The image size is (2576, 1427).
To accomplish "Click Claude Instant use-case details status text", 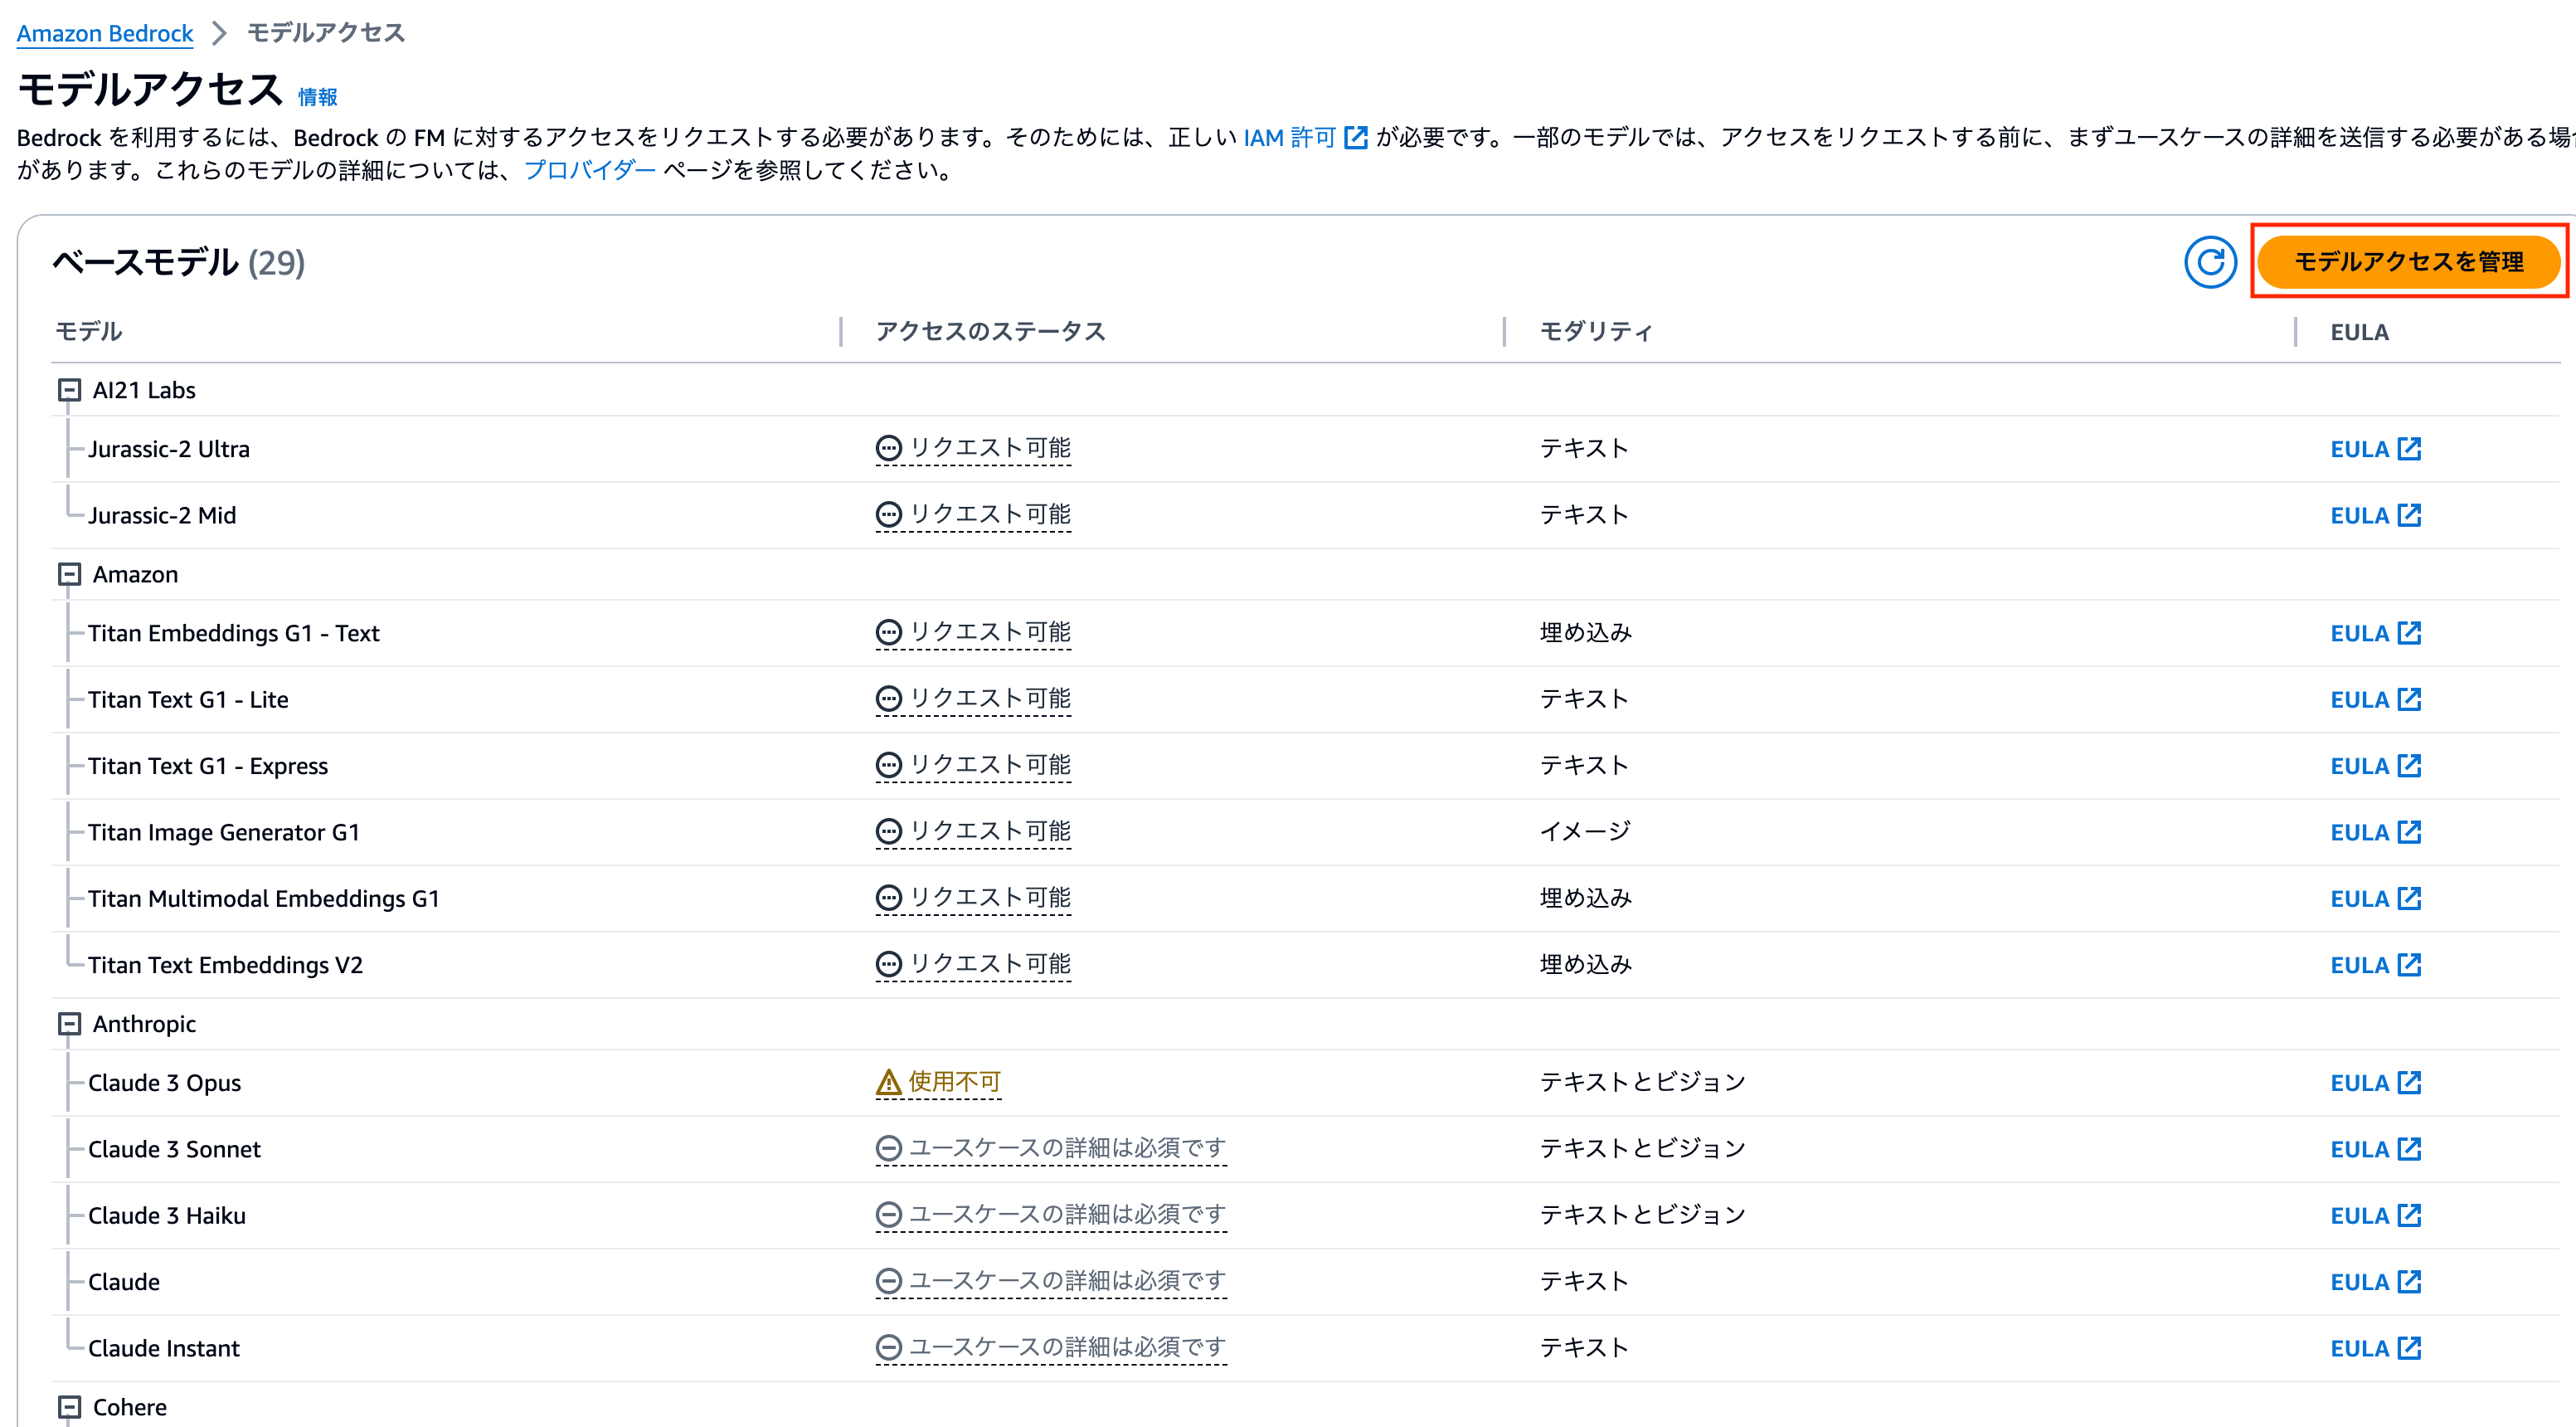I will [1066, 1347].
